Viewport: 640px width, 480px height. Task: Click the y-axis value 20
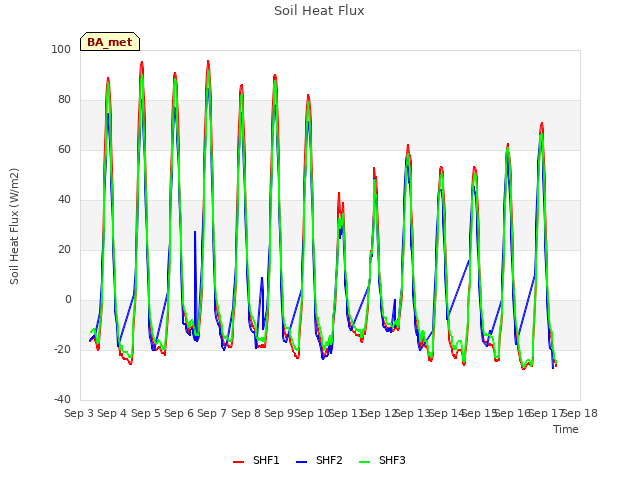pyautogui.click(x=64, y=250)
